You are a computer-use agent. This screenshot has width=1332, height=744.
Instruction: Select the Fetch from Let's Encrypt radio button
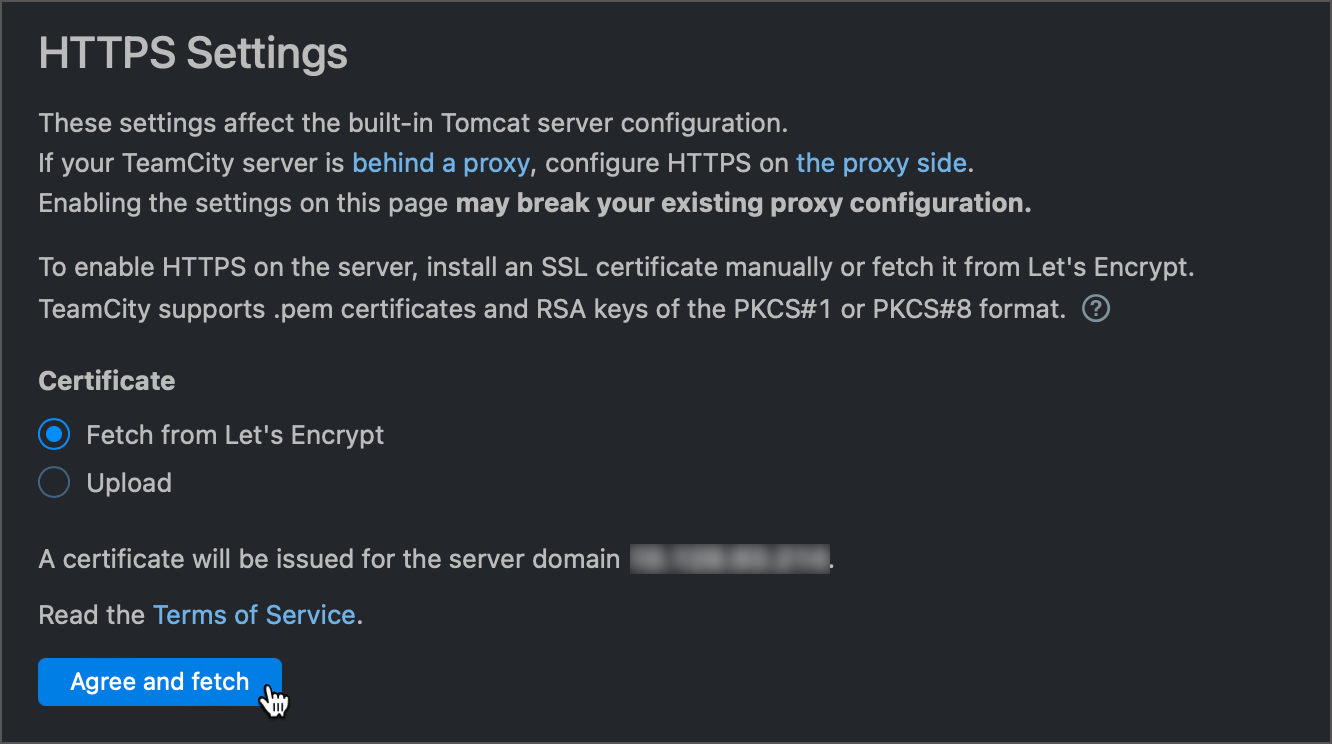(x=54, y=435)
